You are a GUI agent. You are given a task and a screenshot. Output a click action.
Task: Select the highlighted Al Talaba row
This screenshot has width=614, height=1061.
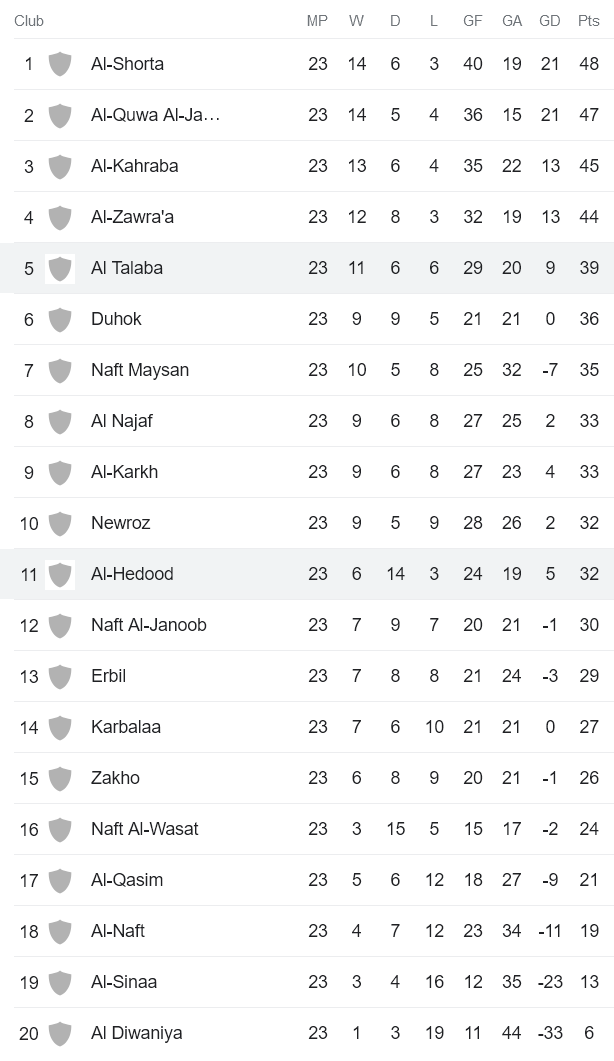[x=300, y=267]
